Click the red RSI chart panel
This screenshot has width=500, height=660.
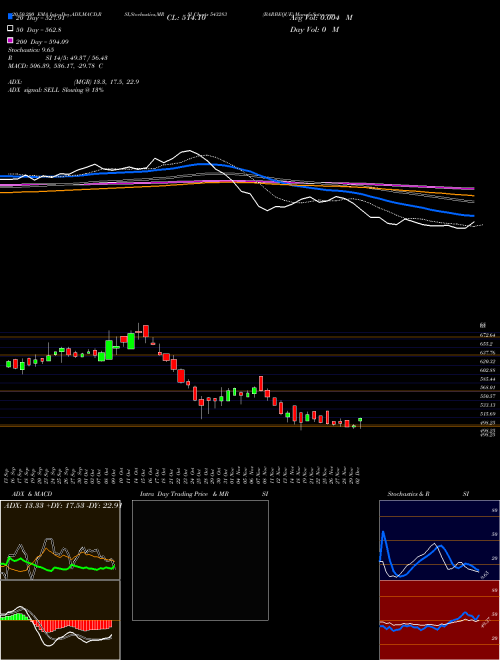439,620
